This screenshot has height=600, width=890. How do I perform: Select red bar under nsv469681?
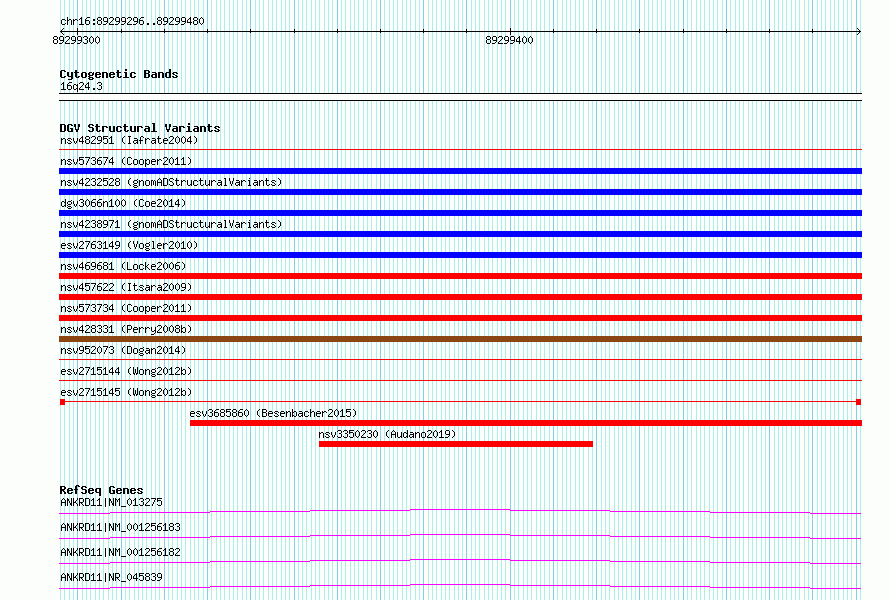pyautogui.click(x=460, y=276)
